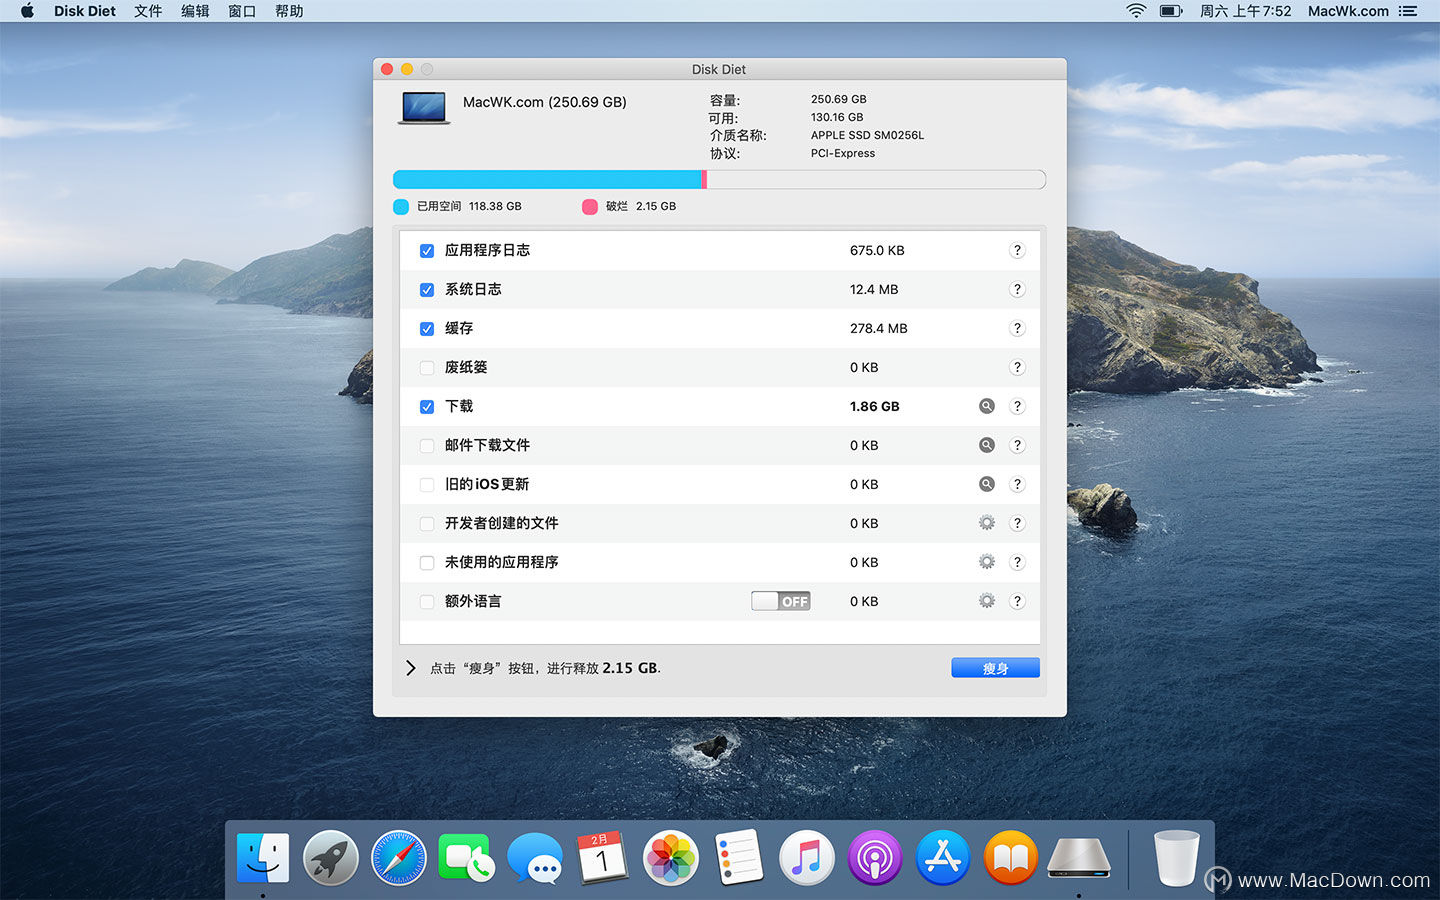The width and height of the screenshot is (1440, 900).
Task: Click help icon for 额外语言 row
Action: (1017, 601)
